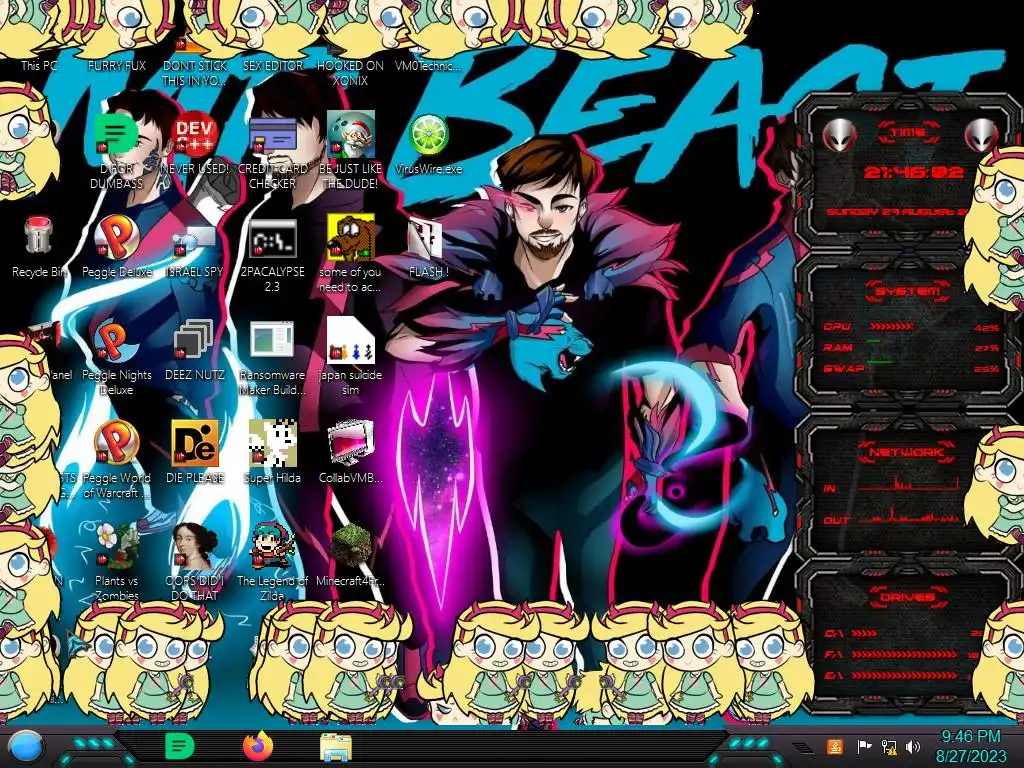Screen dimensions: 1024x768
Task: Open File Explorer from the taskbar
Action: (336, 747)
